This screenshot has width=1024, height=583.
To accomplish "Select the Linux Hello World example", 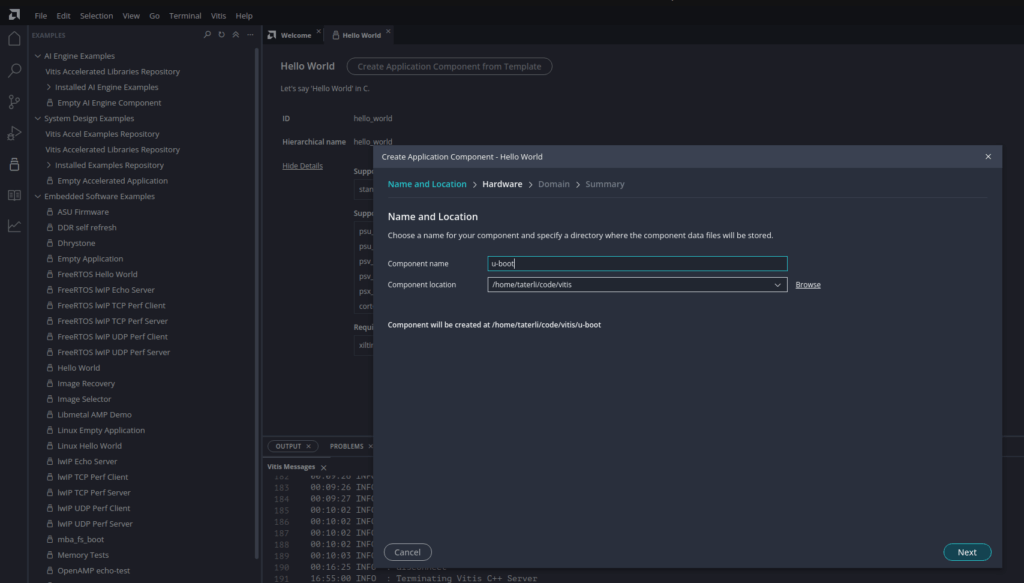I will (x=89, y=447).
